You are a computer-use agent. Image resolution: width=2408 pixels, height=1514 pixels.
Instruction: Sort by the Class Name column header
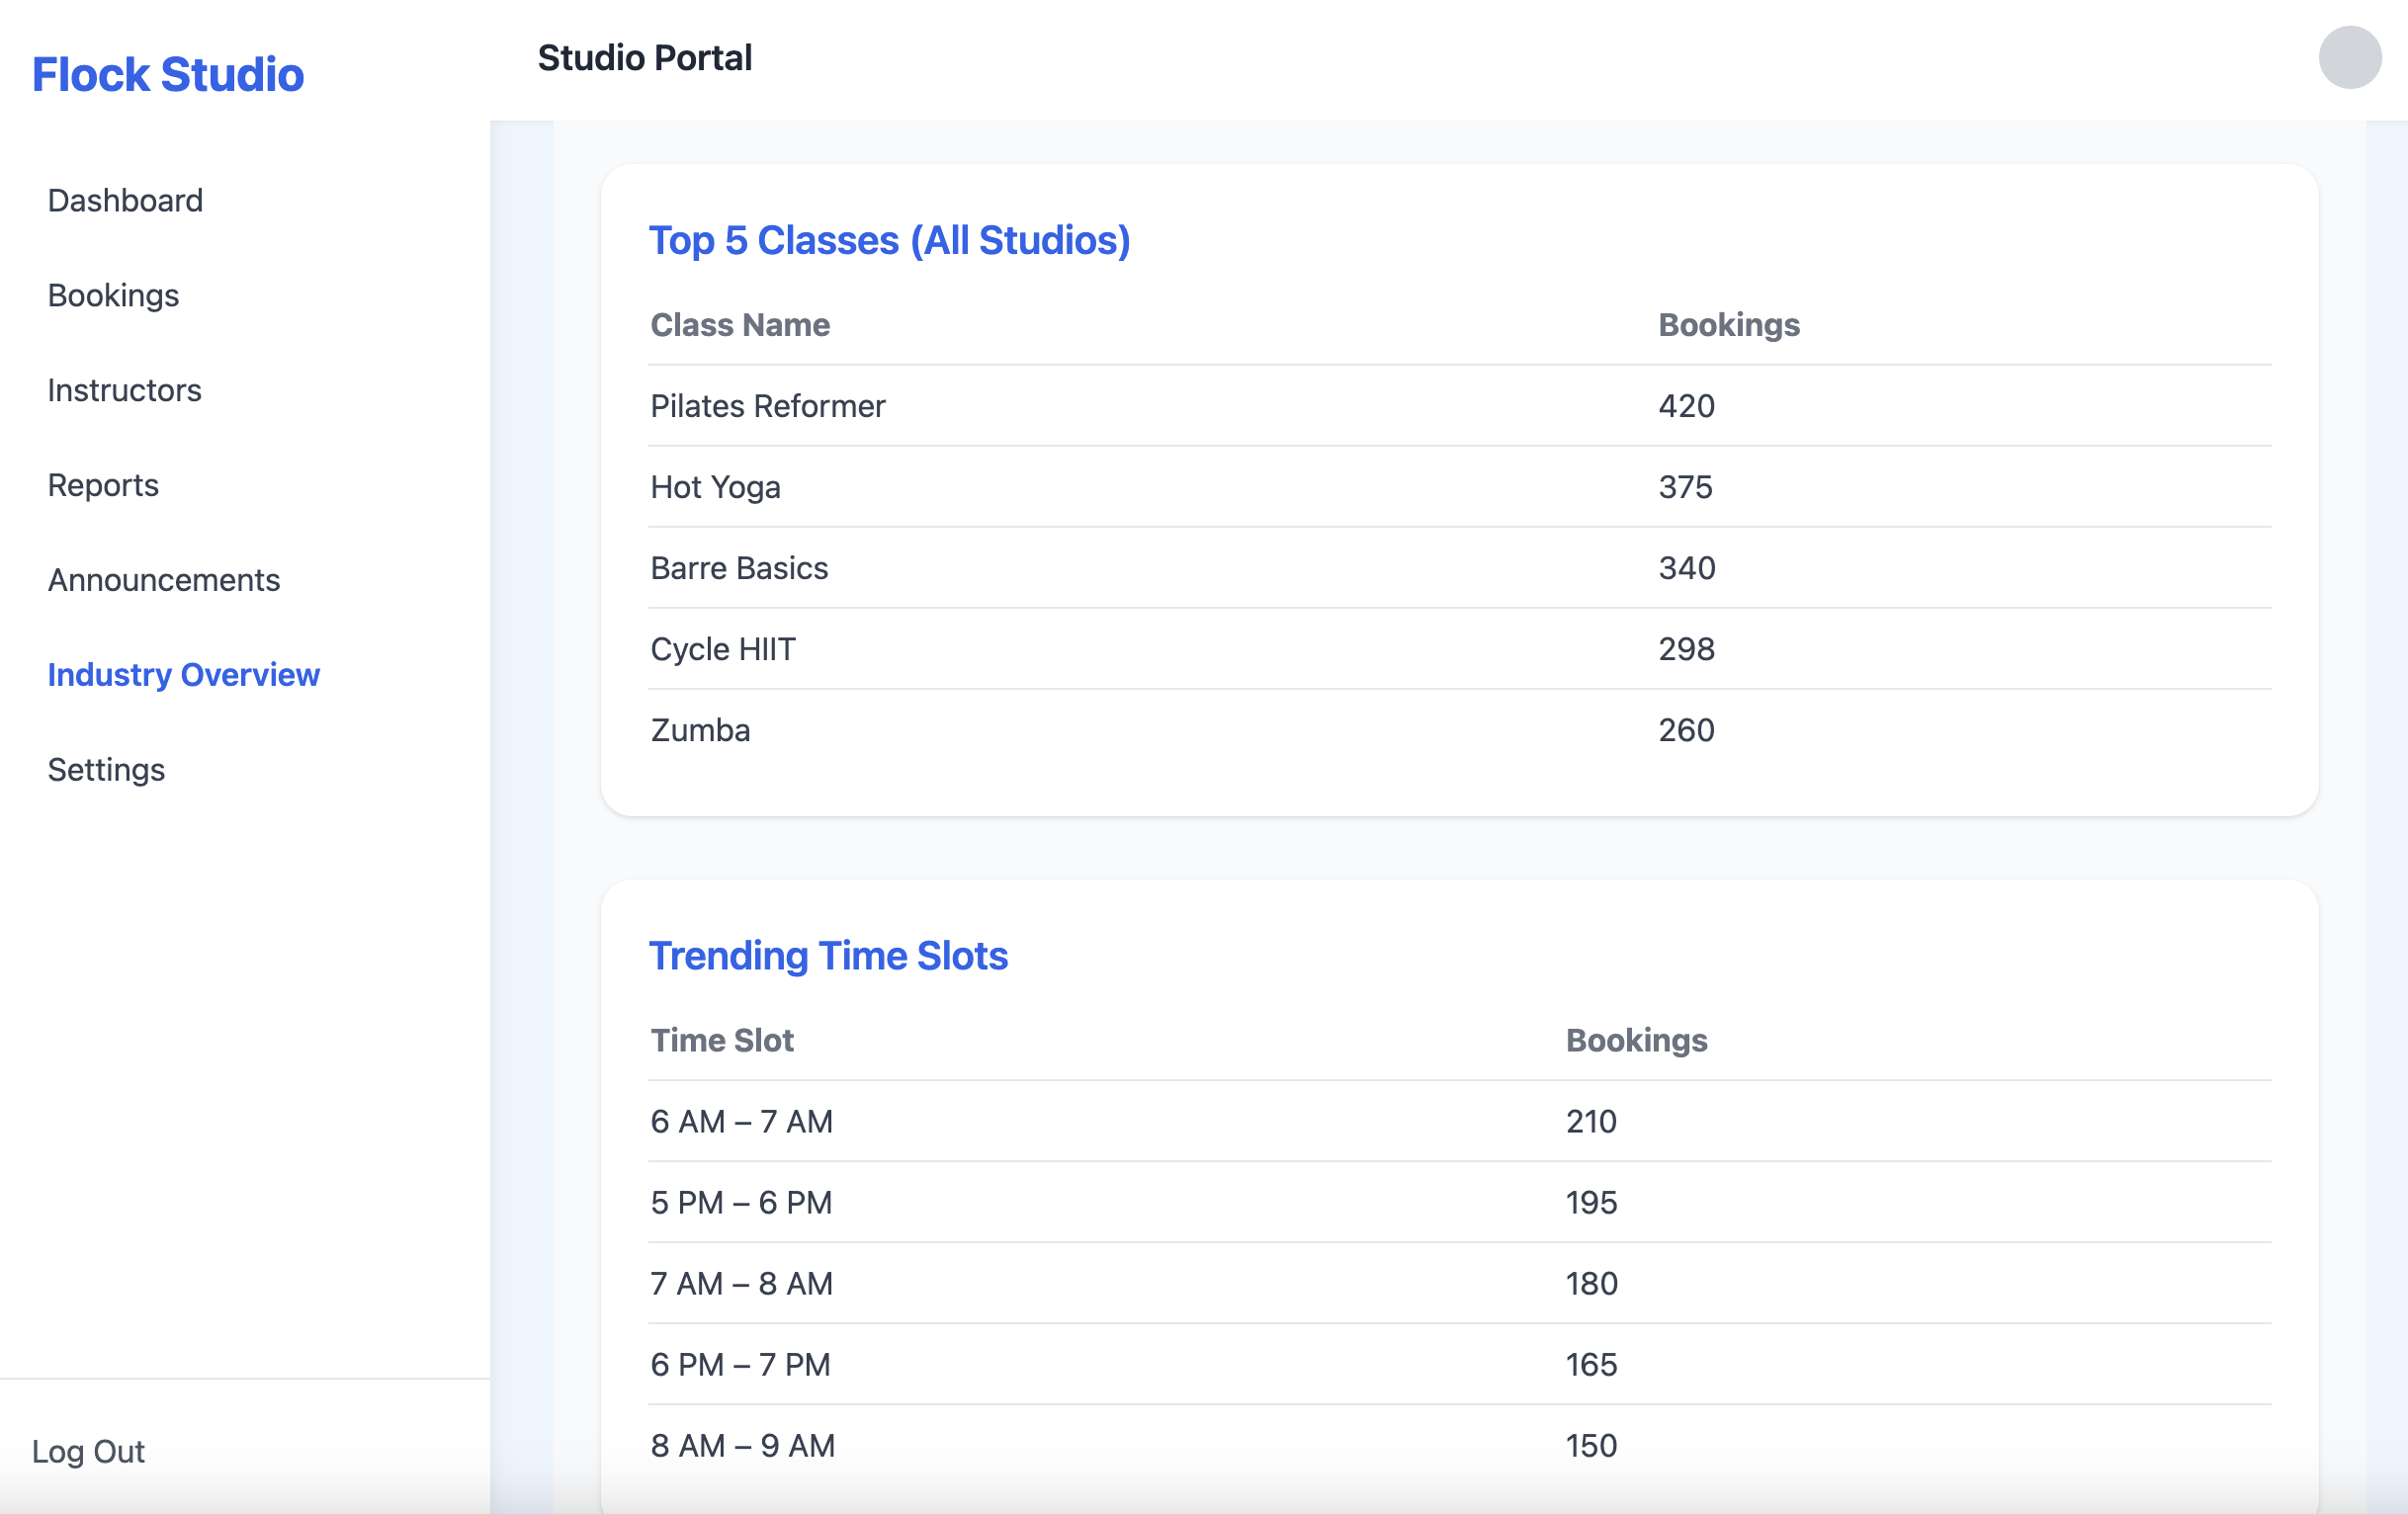click(x=739, y=324)
